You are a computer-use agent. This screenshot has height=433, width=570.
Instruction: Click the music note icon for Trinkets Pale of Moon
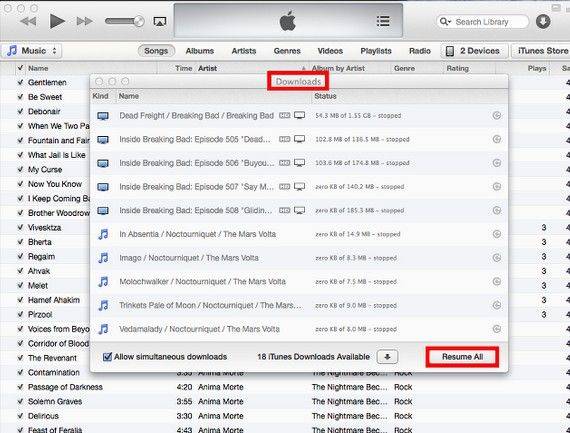pyautogui.click(x=103, y=305)
